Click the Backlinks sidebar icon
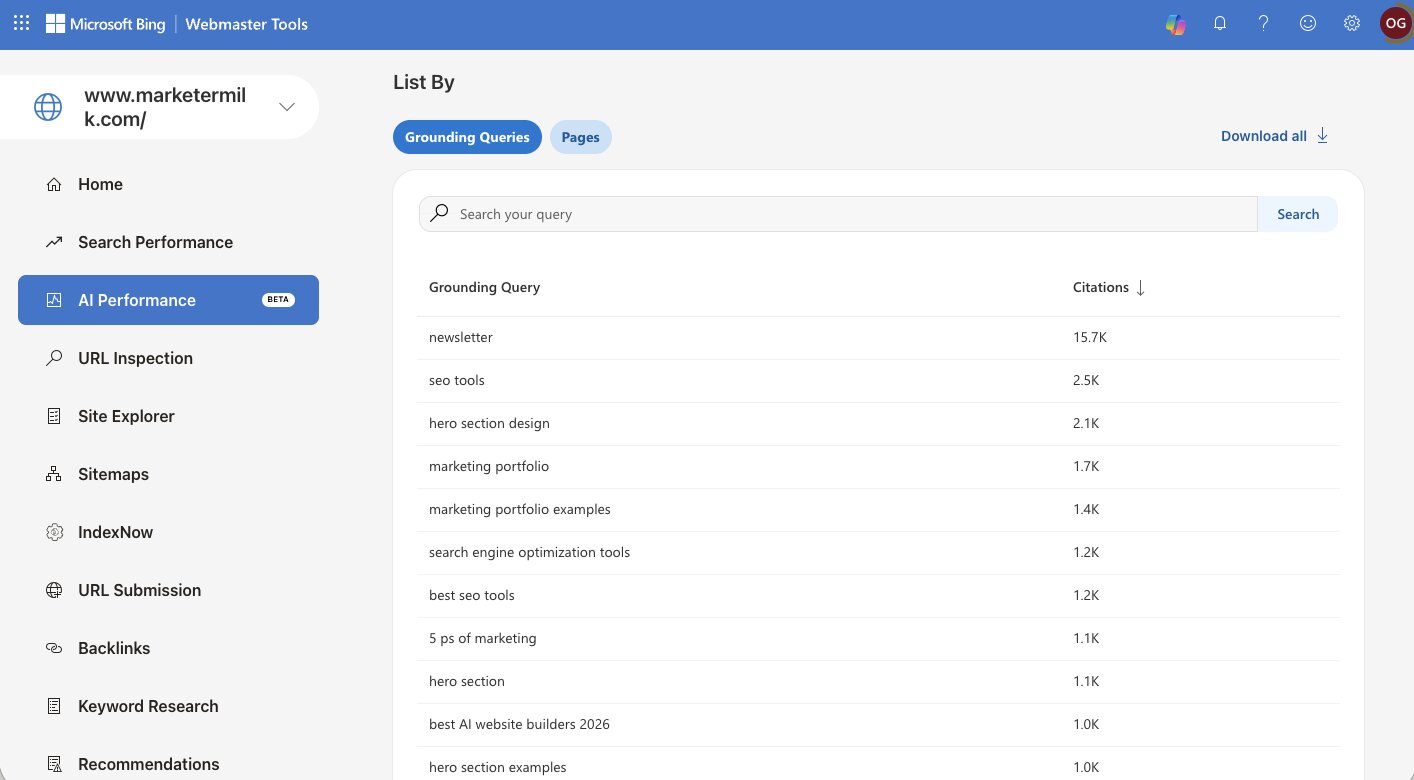This screenshot has height=780, width=1414. click(53, 648)
